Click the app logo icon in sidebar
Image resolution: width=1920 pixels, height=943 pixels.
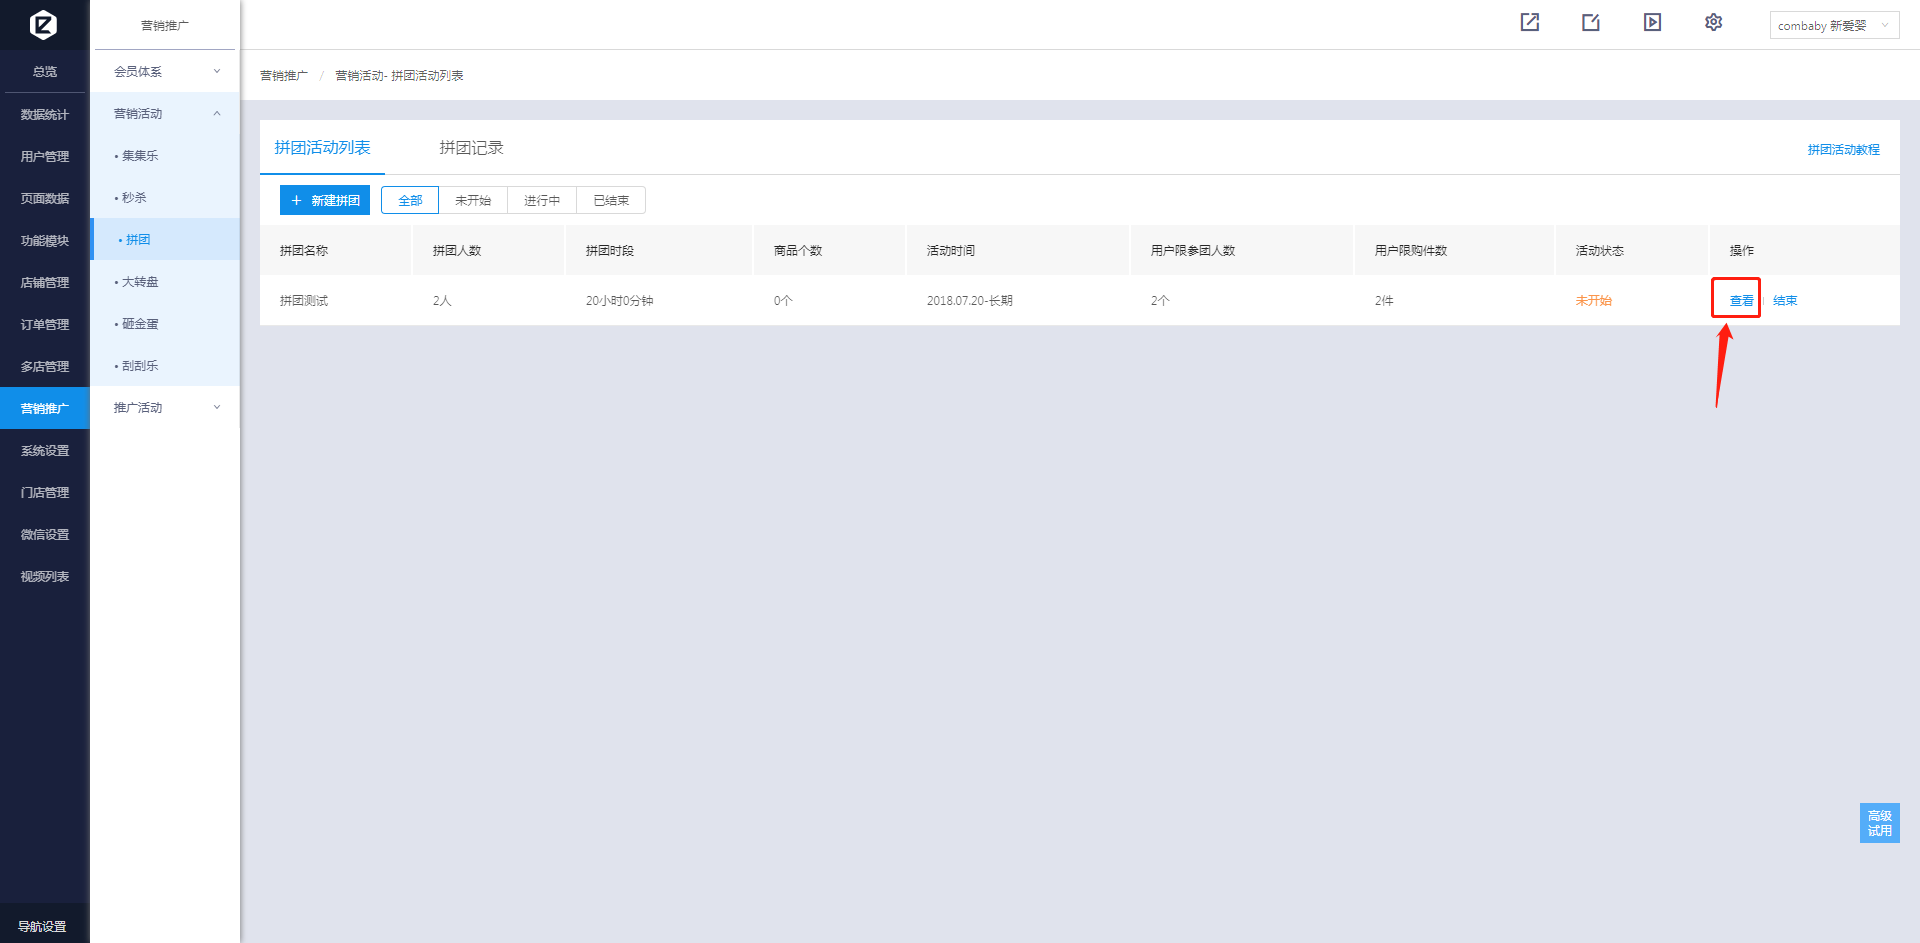pyautogui.click(x=43, y=24)
